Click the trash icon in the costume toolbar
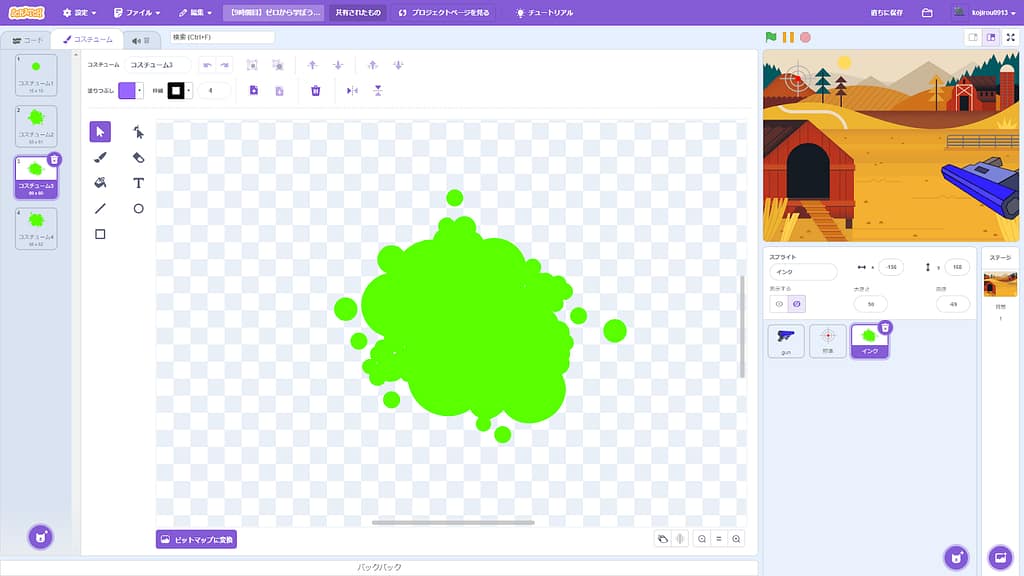Viewport: 1024px width, 576px height. 316,90
